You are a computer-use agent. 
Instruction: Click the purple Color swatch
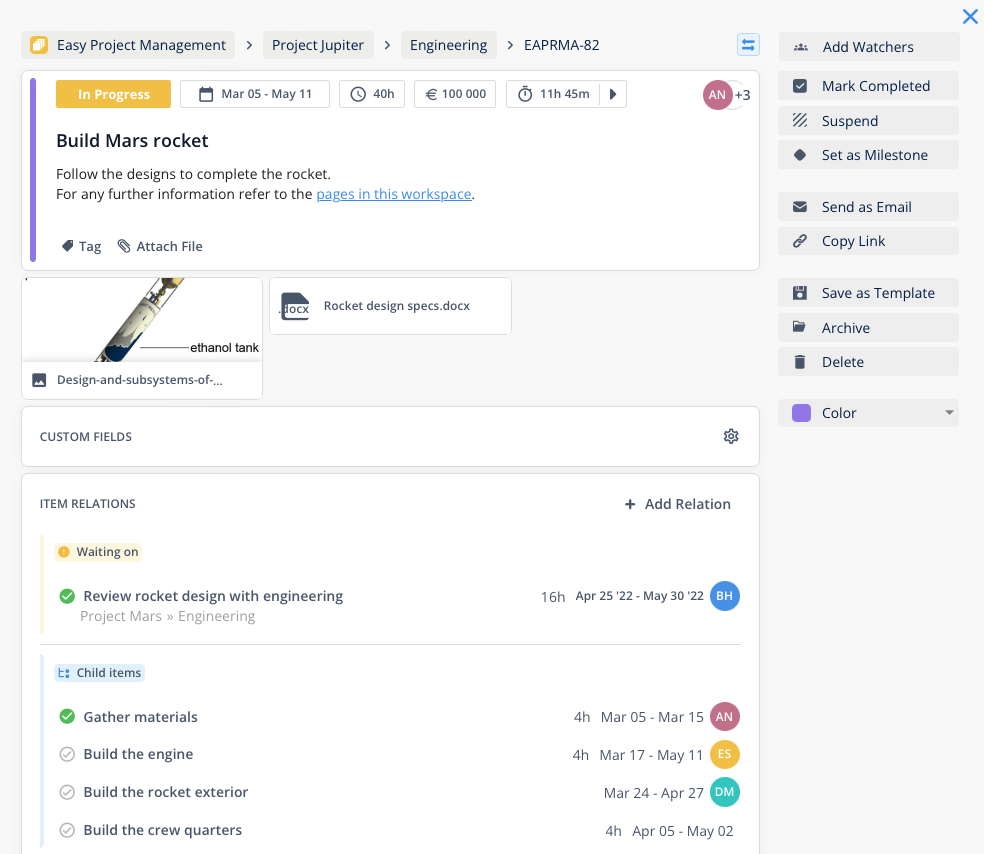(x=801, y=413)
